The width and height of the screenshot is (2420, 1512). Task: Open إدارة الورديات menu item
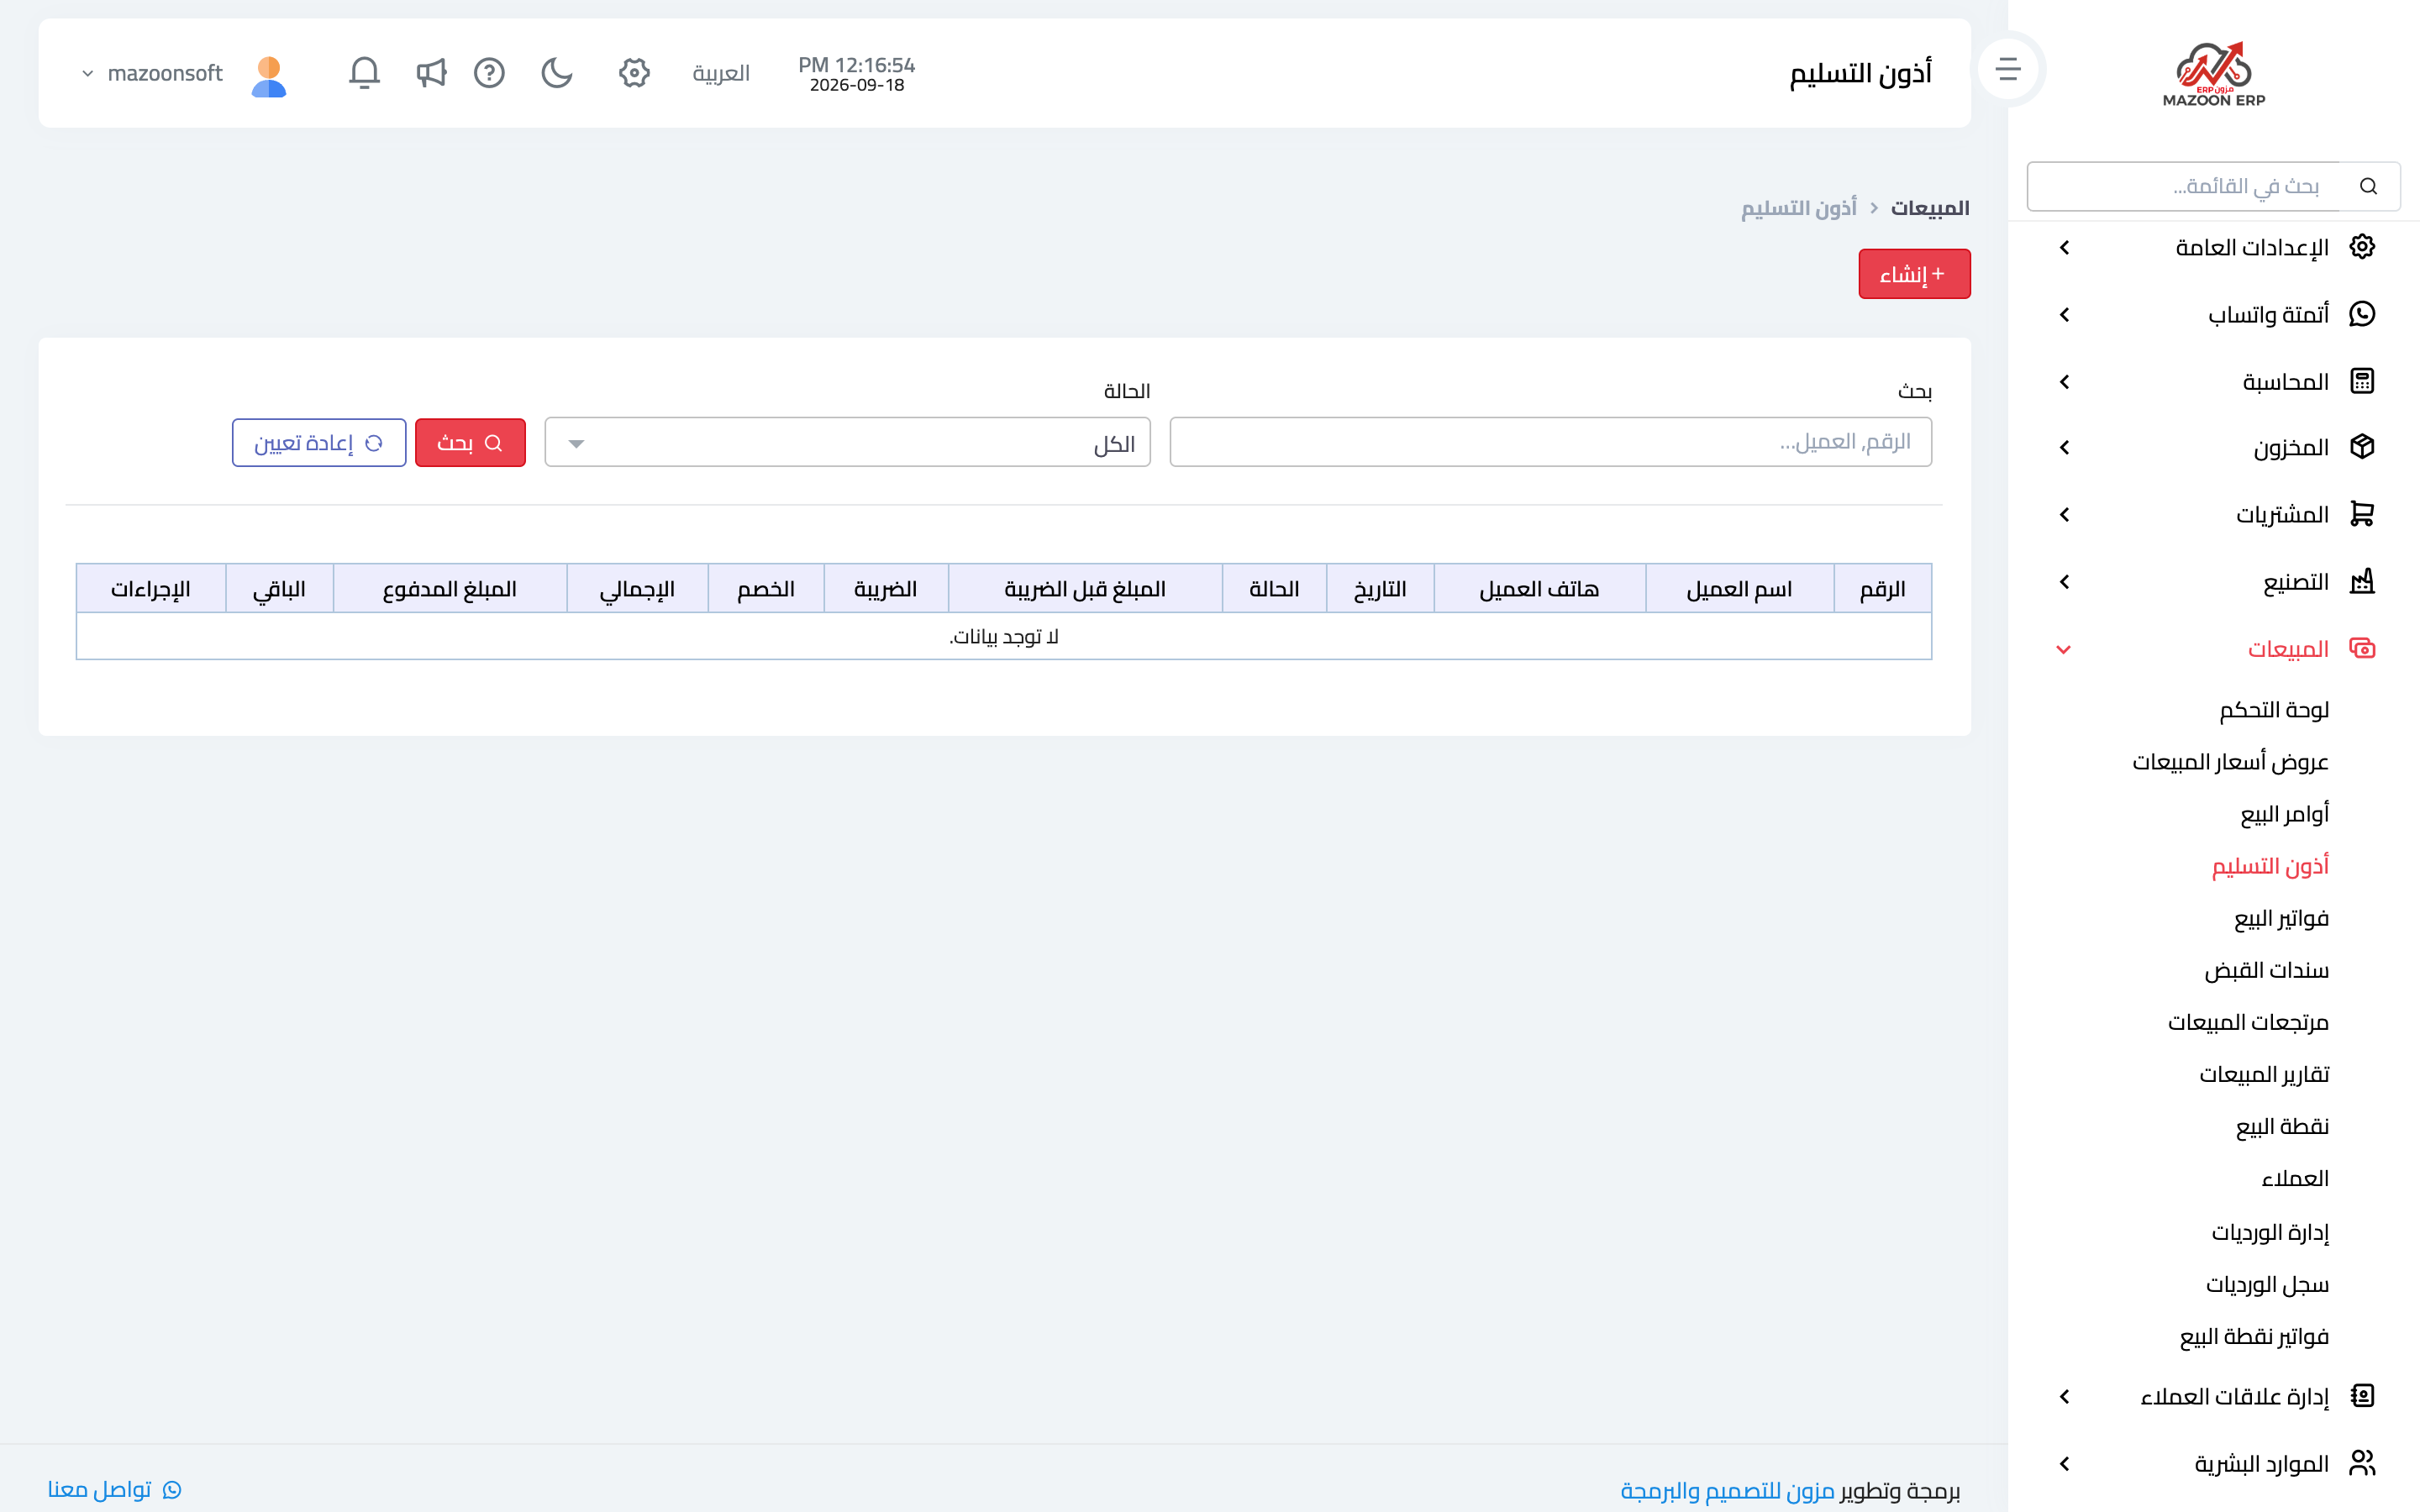(2270, 1232)
